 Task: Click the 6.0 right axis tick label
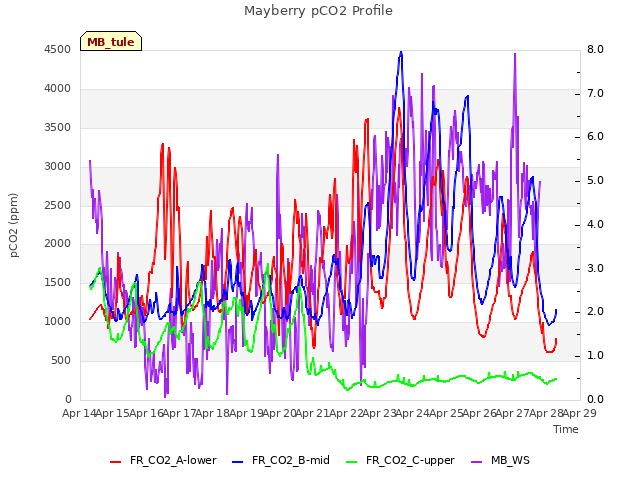coord(595,136)
